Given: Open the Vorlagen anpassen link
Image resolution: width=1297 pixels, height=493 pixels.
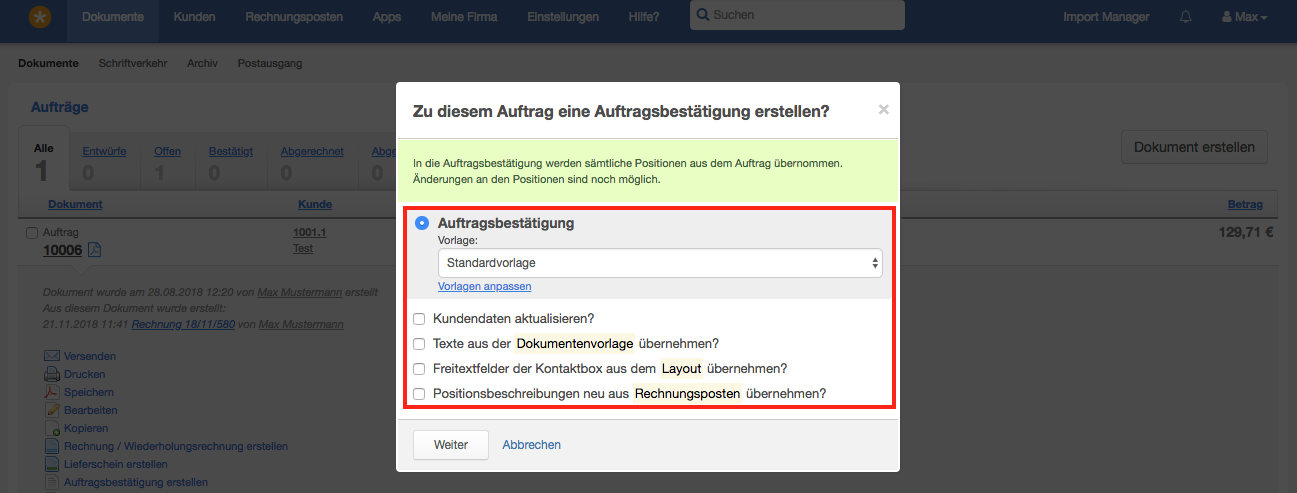Looking at the screenshot, I should tap(484, 286).
